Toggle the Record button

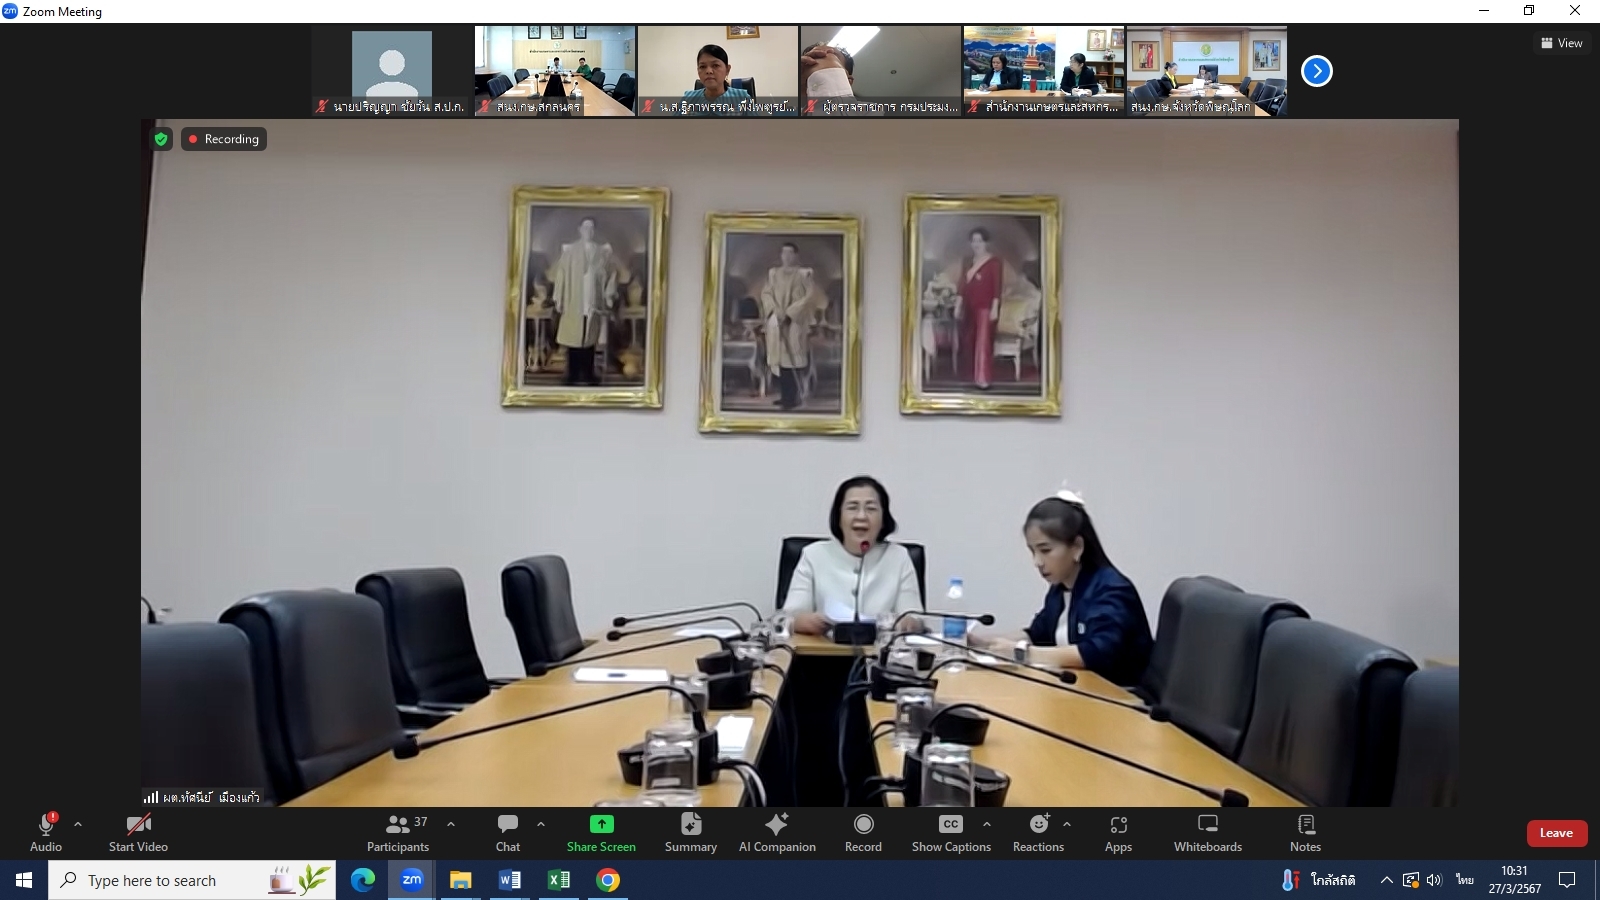pyautogui.click(x=863, y=833)
